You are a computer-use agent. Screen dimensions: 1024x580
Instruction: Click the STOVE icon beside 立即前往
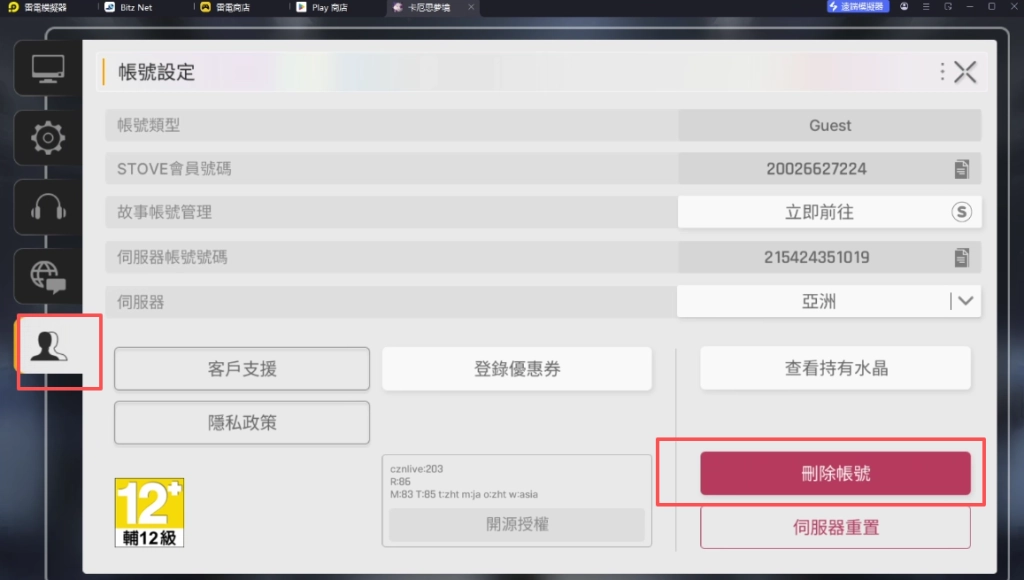[961, 212]
